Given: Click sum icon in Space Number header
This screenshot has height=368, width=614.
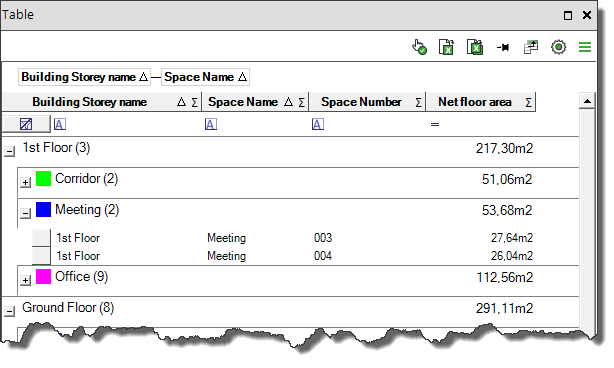Looking at the screenshot, I should point(418,103).
